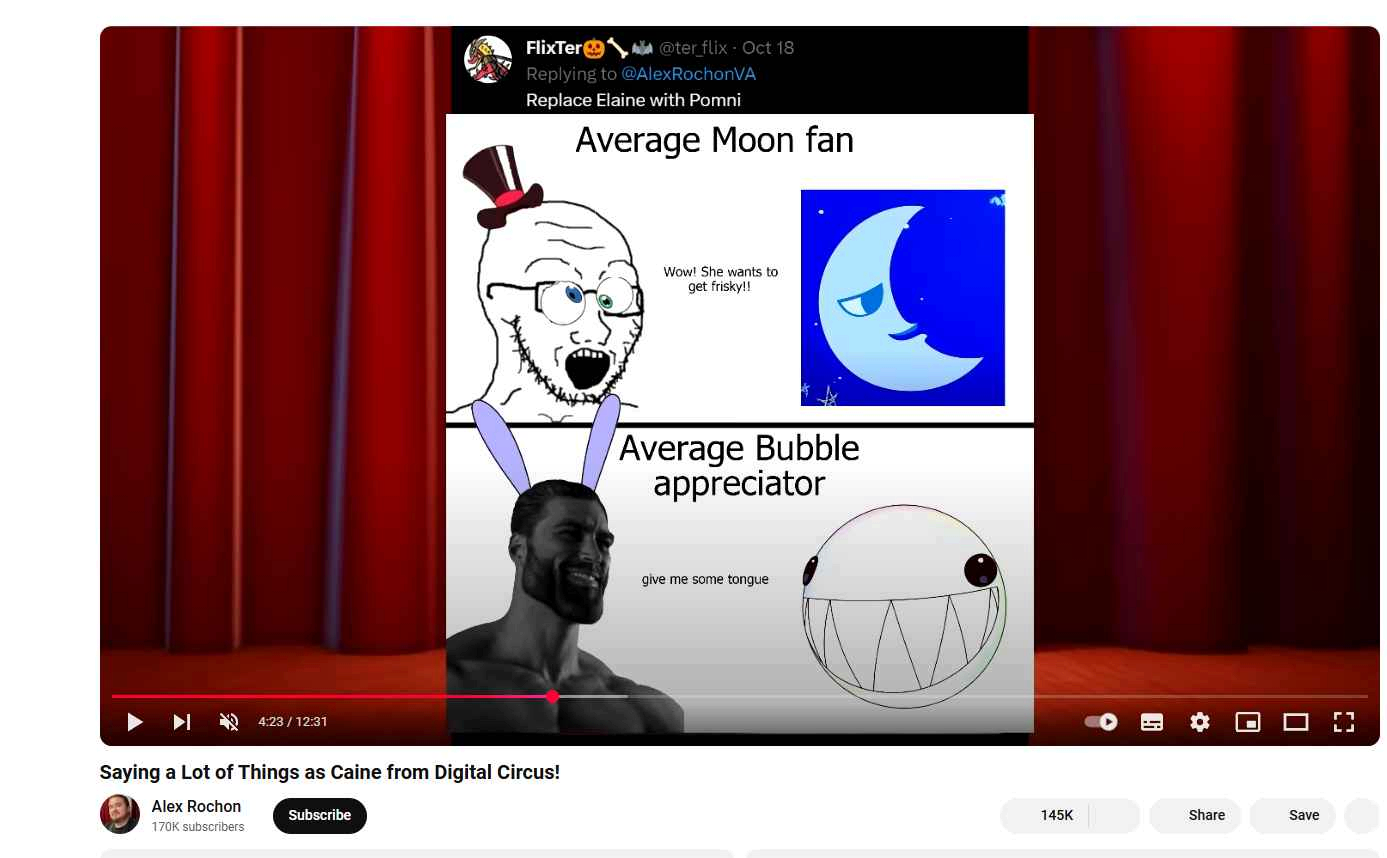Click the progress bar's red playhead dot
This screenshot has width=1387, height=858.
click(552, 696)
